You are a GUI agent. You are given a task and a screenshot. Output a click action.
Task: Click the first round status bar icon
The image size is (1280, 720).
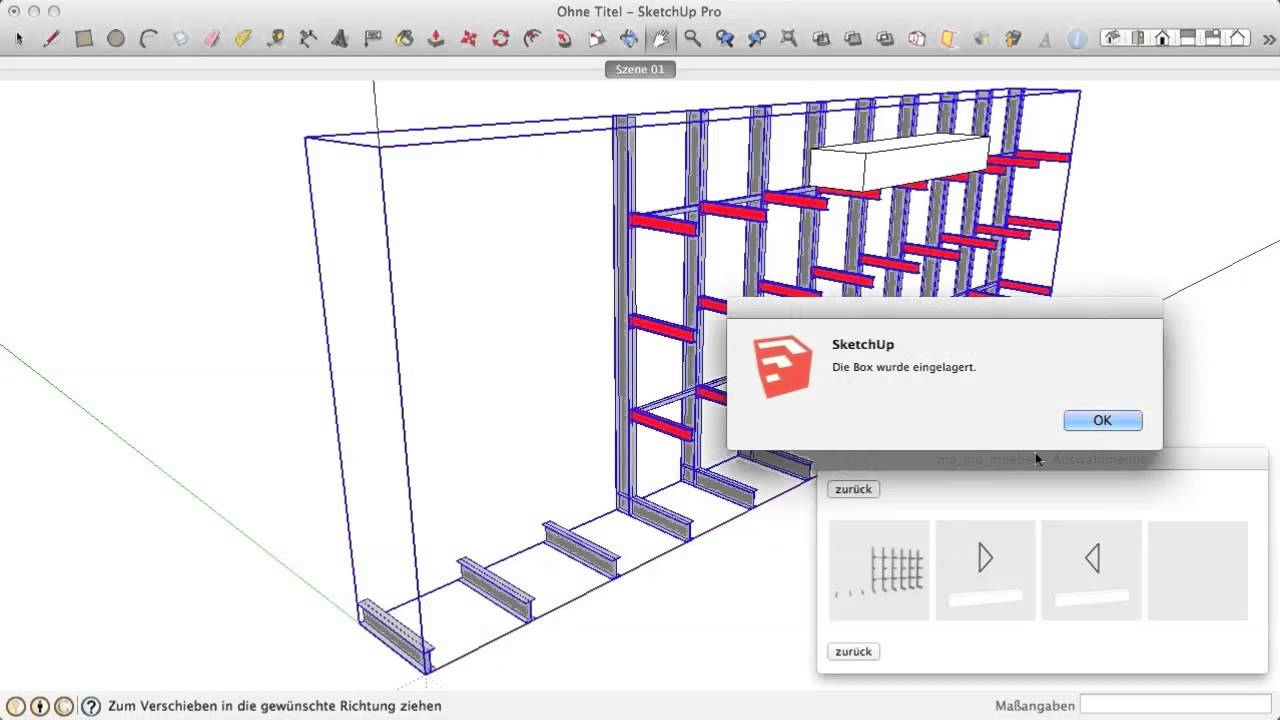16,706
